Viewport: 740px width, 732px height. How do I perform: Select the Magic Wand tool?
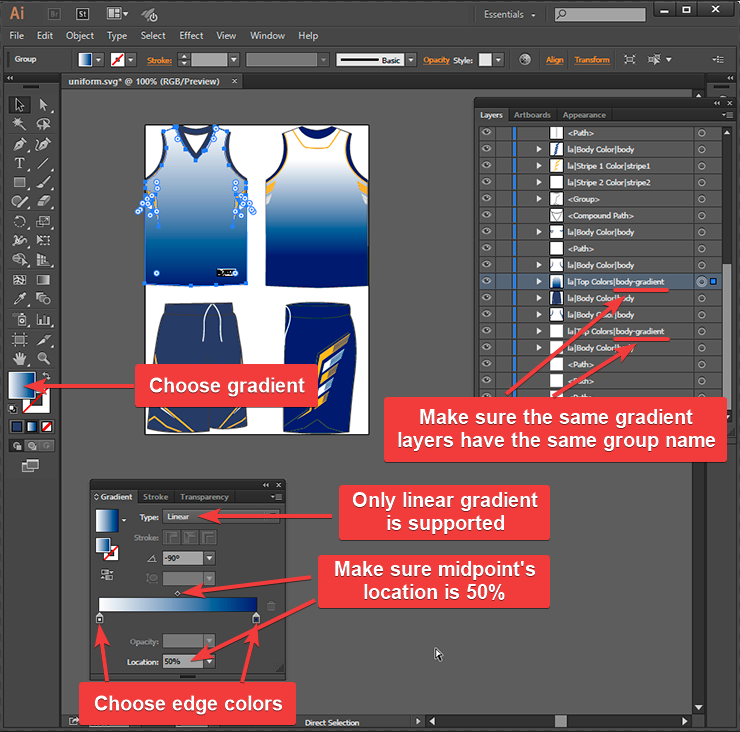(x=20, y=124)
